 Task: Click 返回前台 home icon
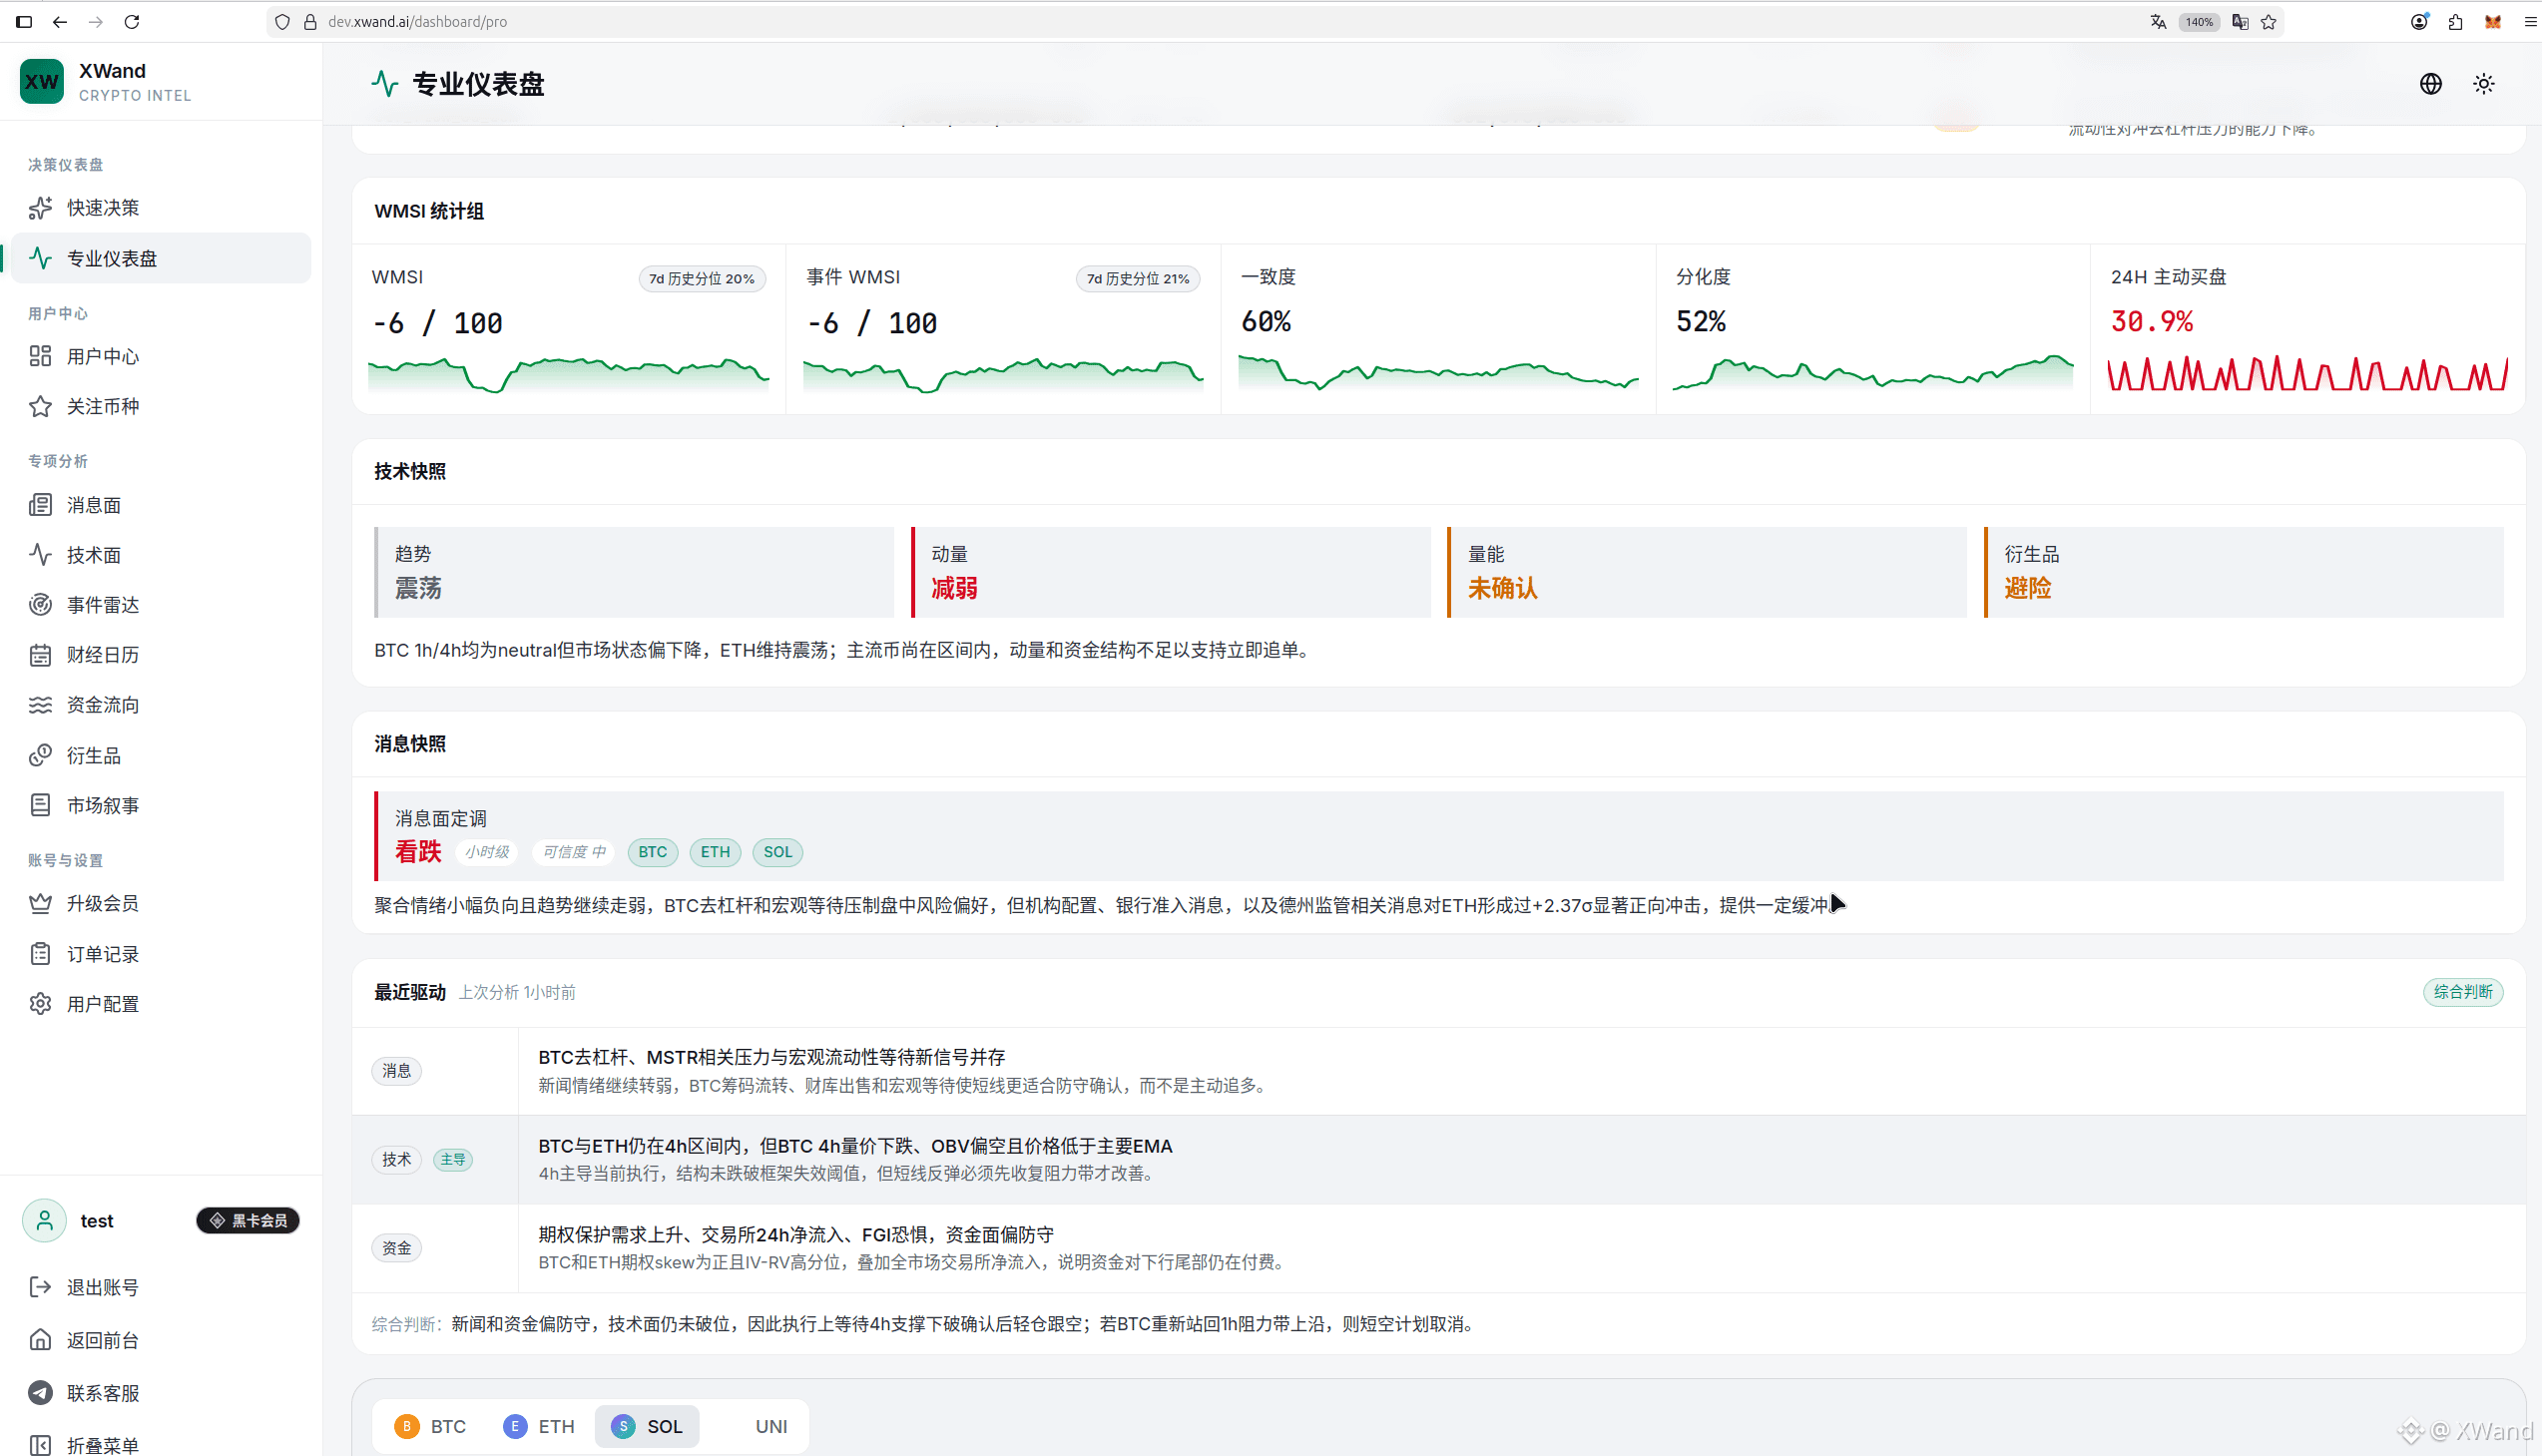click(x=40, y=1340)
